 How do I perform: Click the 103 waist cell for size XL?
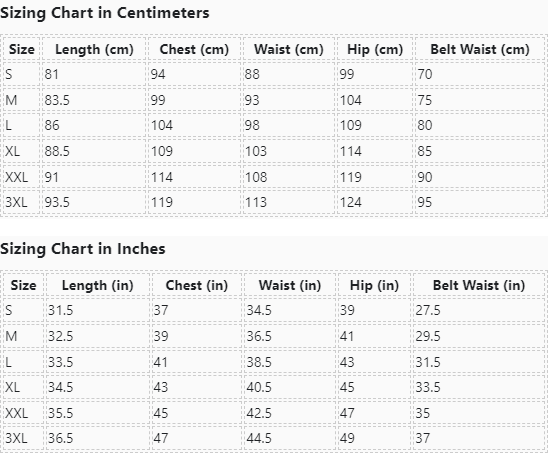click(x=289, y=151)
